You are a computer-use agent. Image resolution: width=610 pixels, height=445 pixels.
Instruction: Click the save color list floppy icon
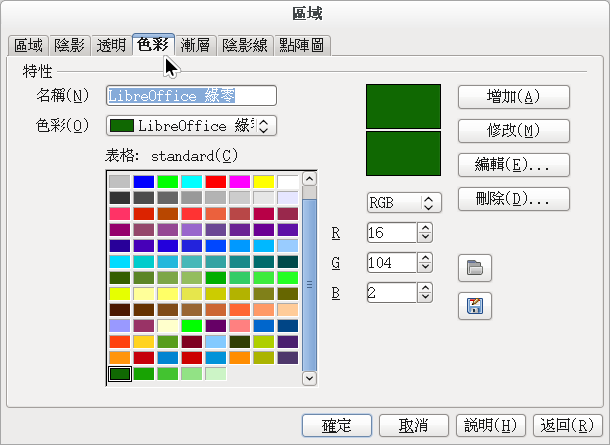pyautogui.click(x=474, y=307)
